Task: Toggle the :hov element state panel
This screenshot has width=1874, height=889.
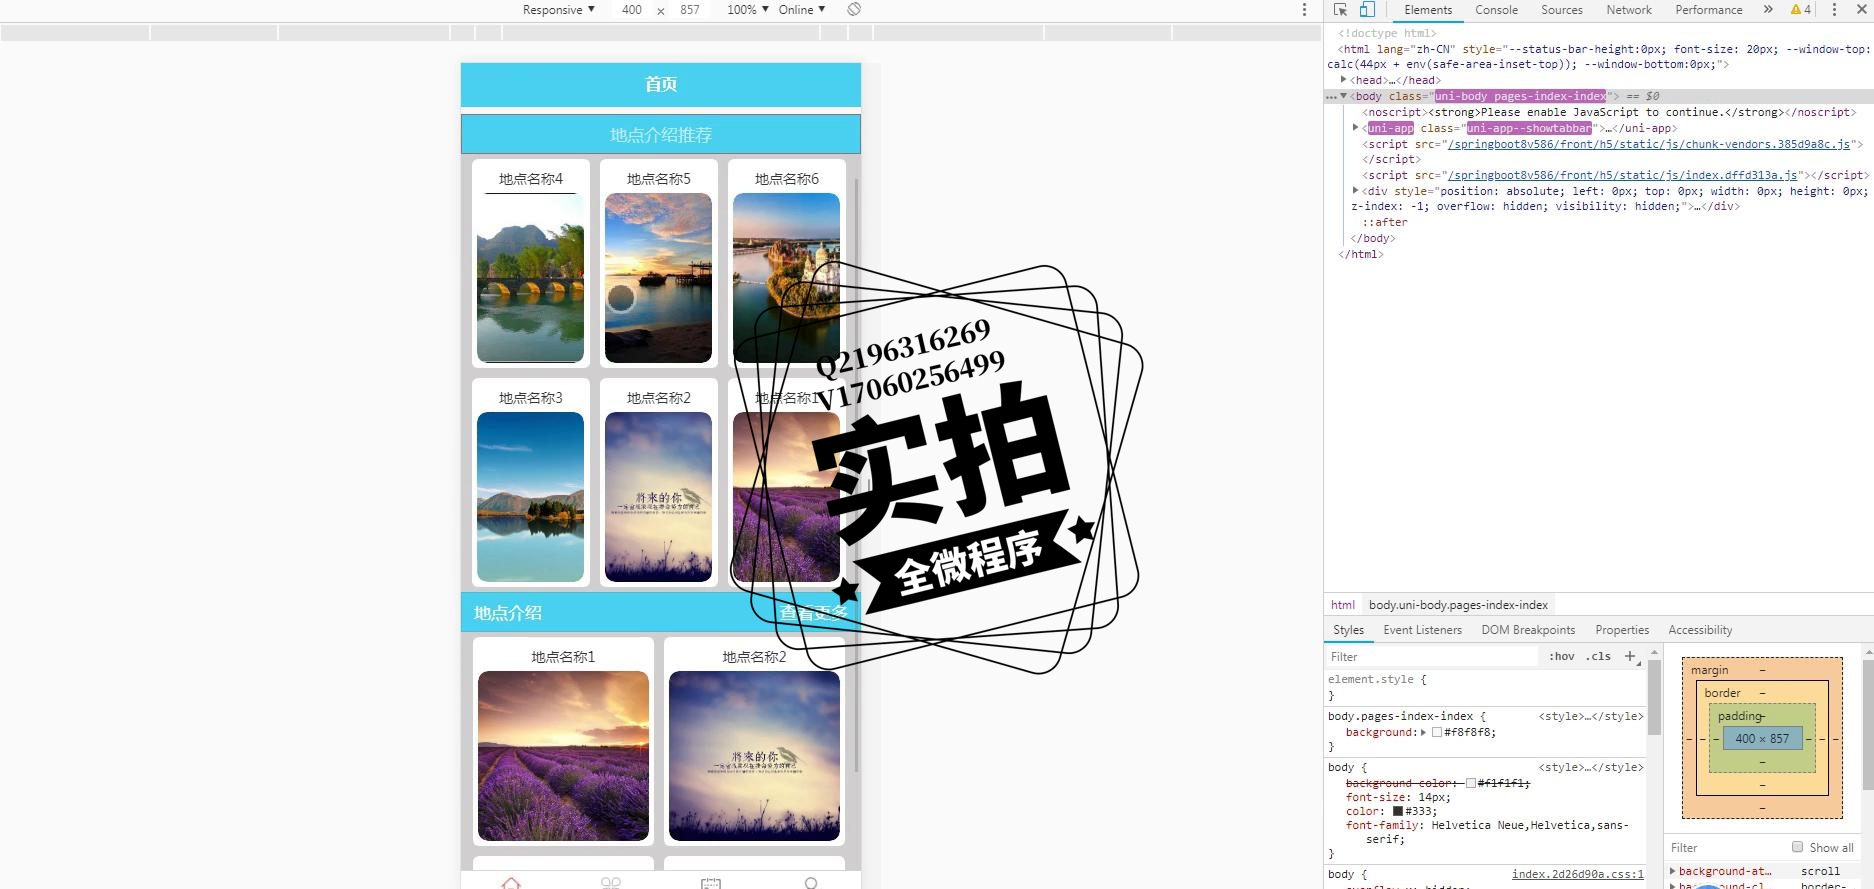Action: (1561, 656)
